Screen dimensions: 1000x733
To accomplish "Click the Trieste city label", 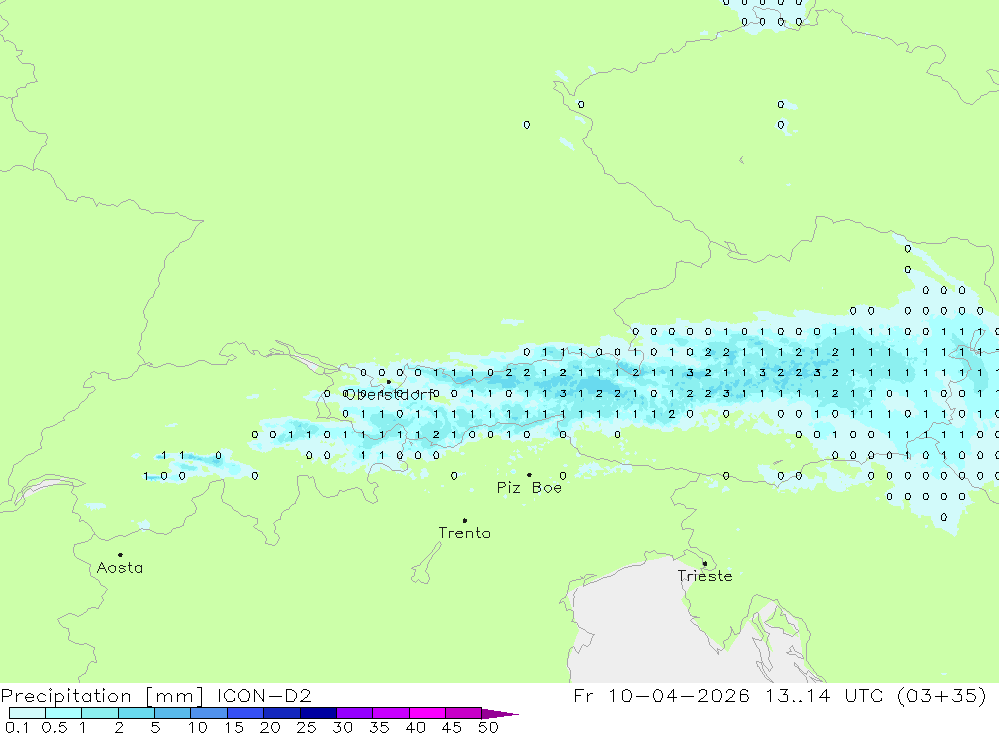I will coord(705,575).
